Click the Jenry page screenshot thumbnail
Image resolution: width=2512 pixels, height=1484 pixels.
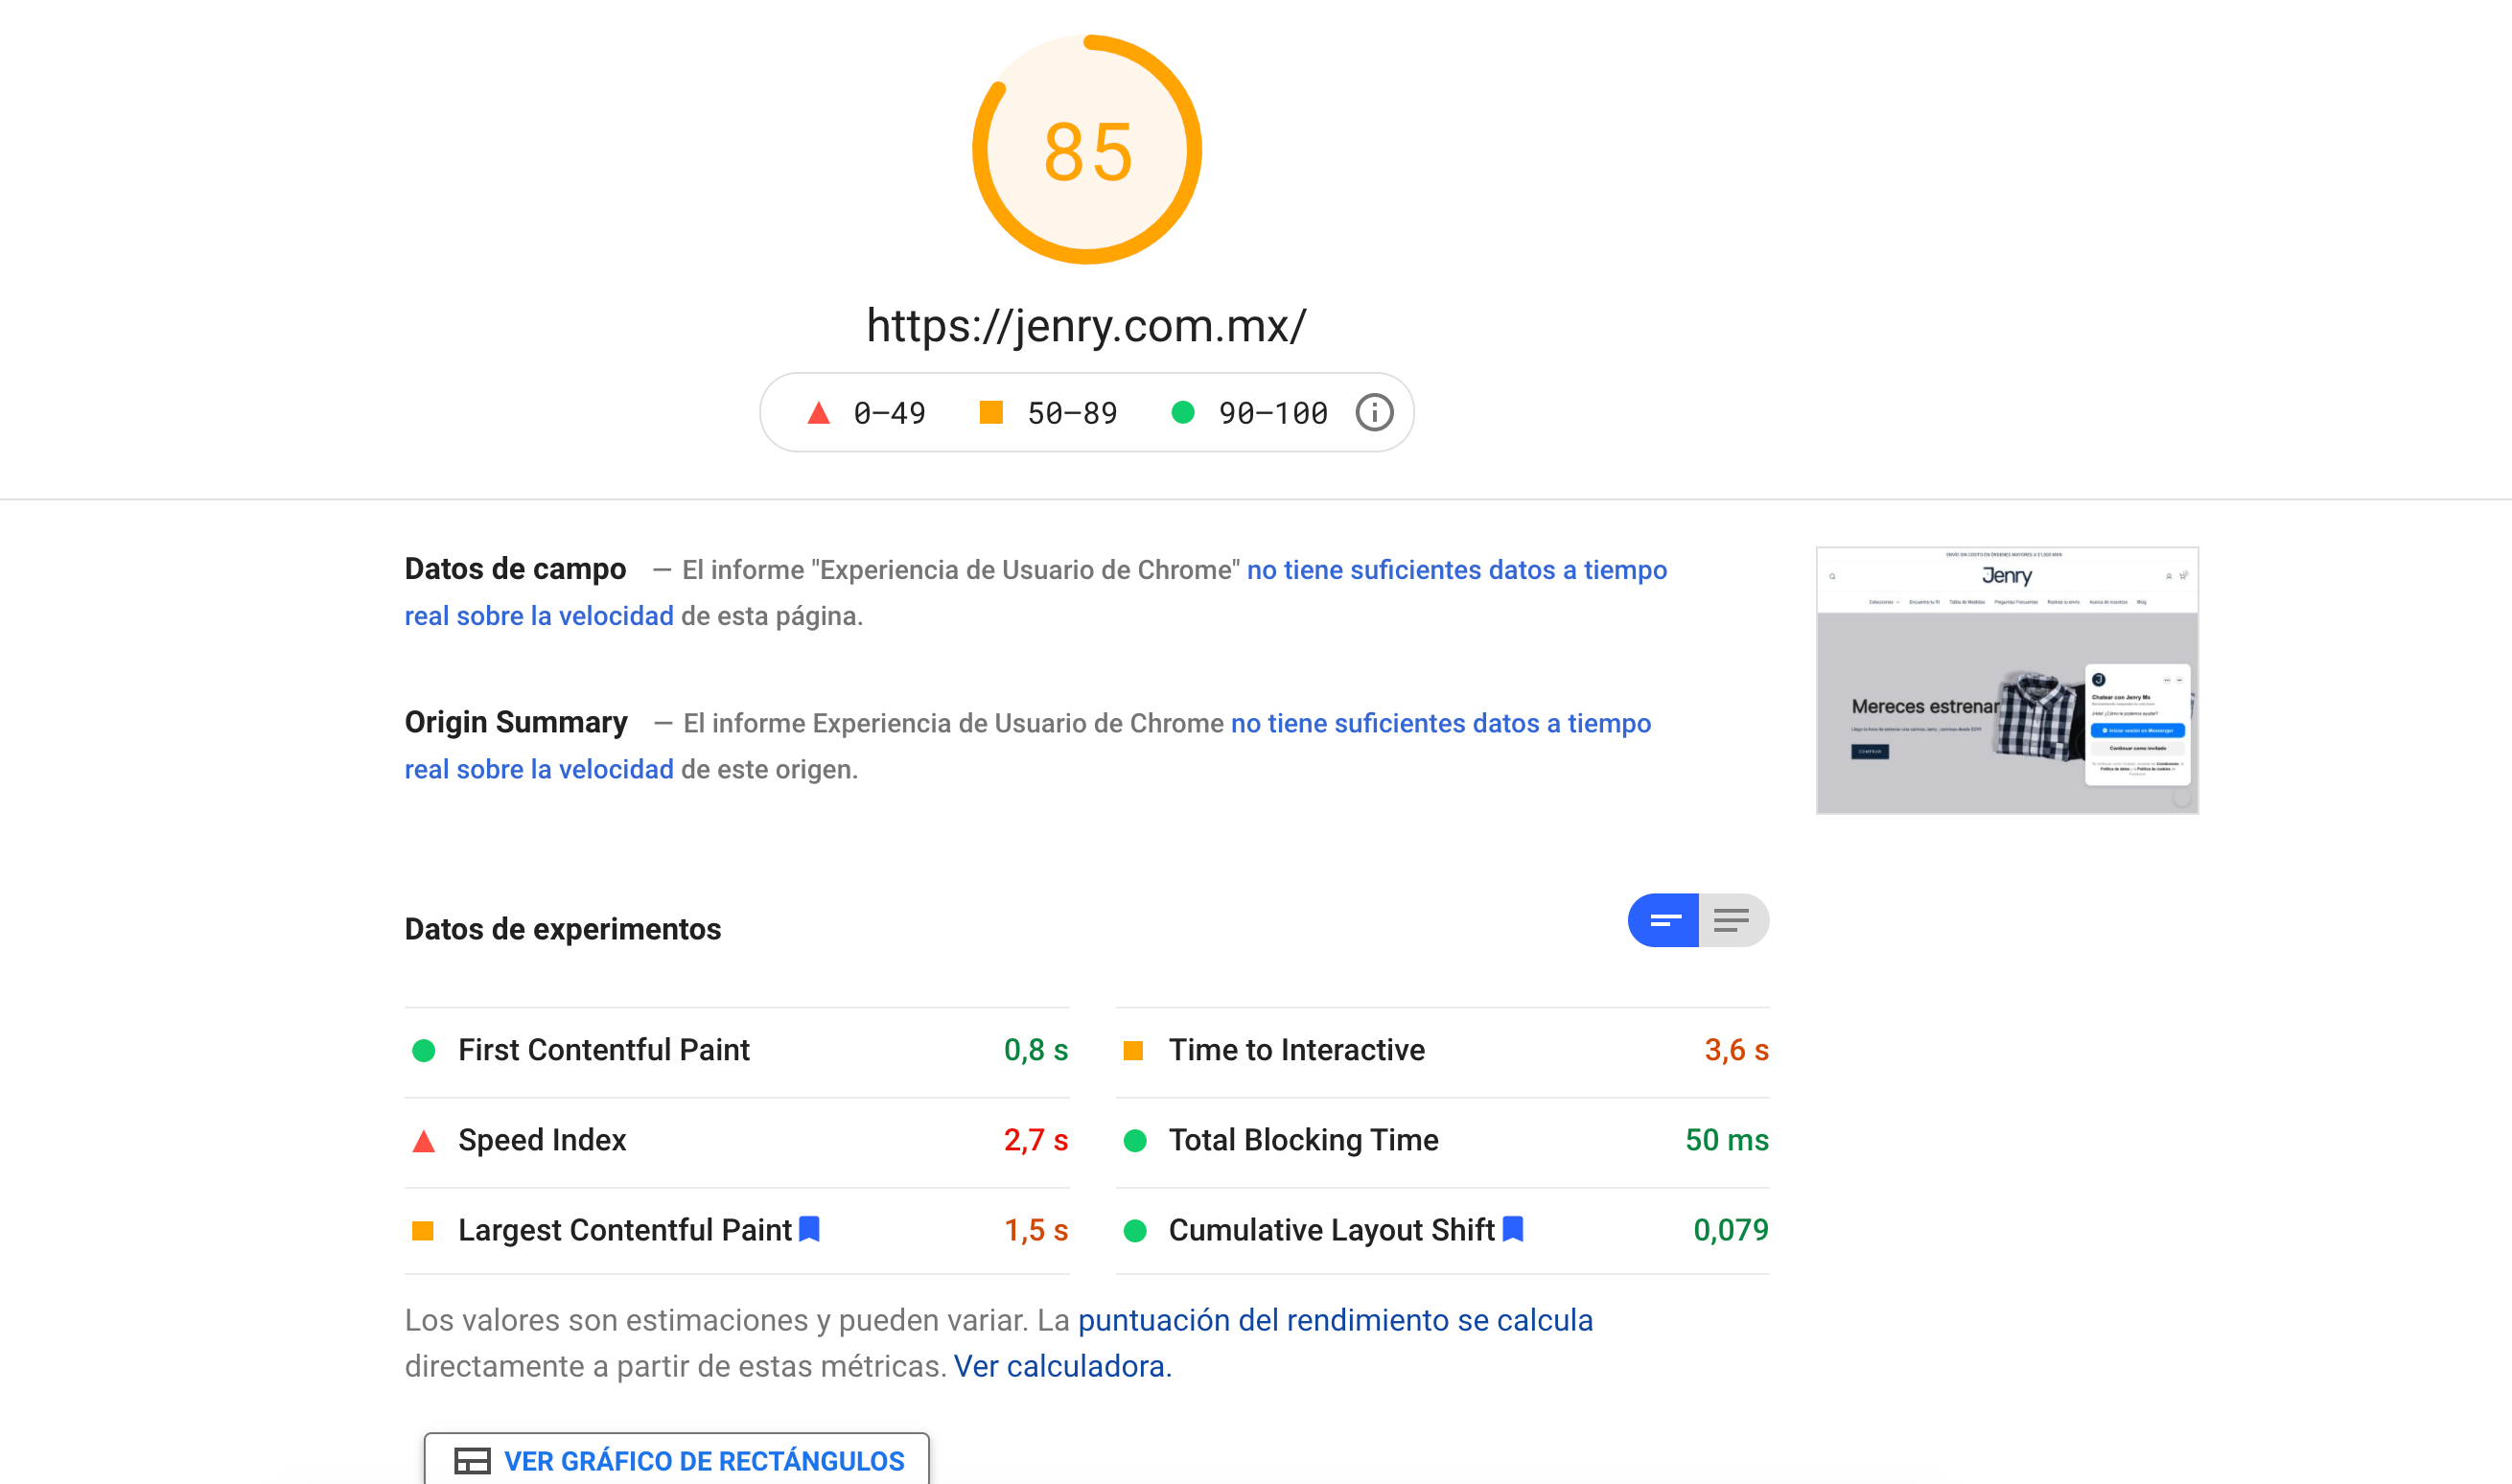(2007, 680)
